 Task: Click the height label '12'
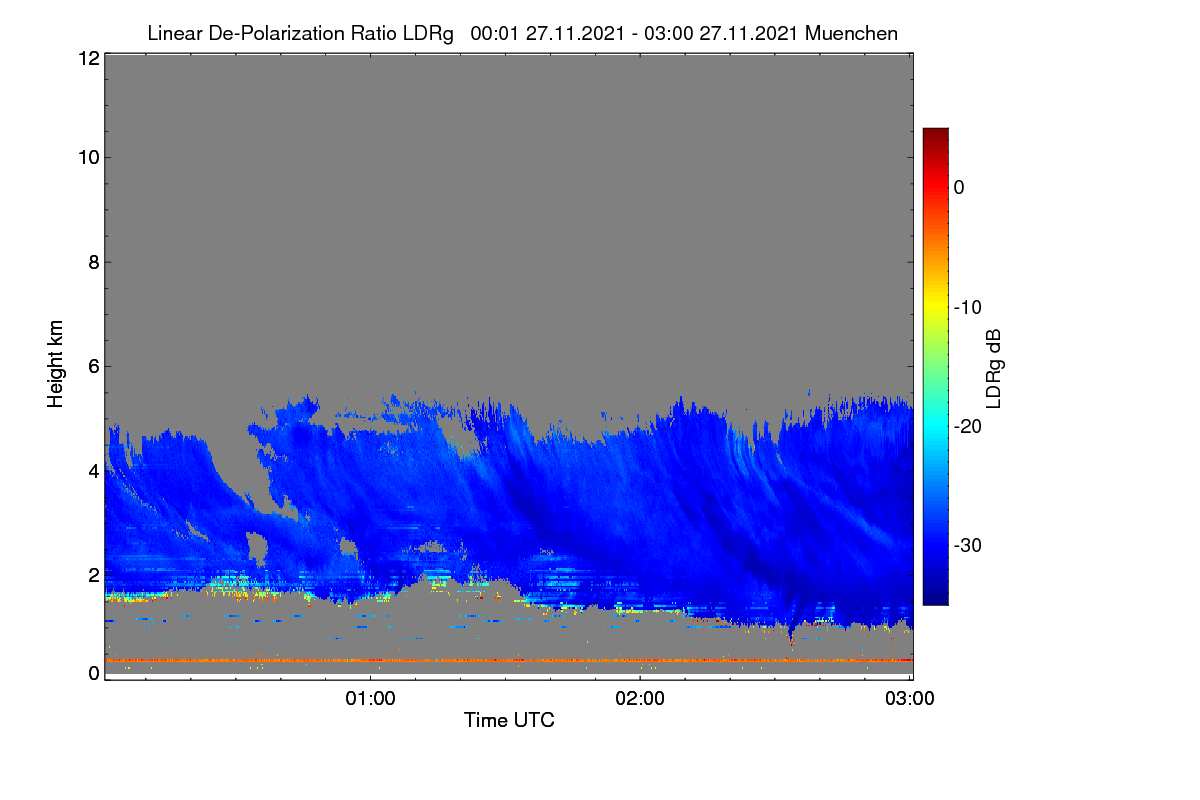[87, 58]
